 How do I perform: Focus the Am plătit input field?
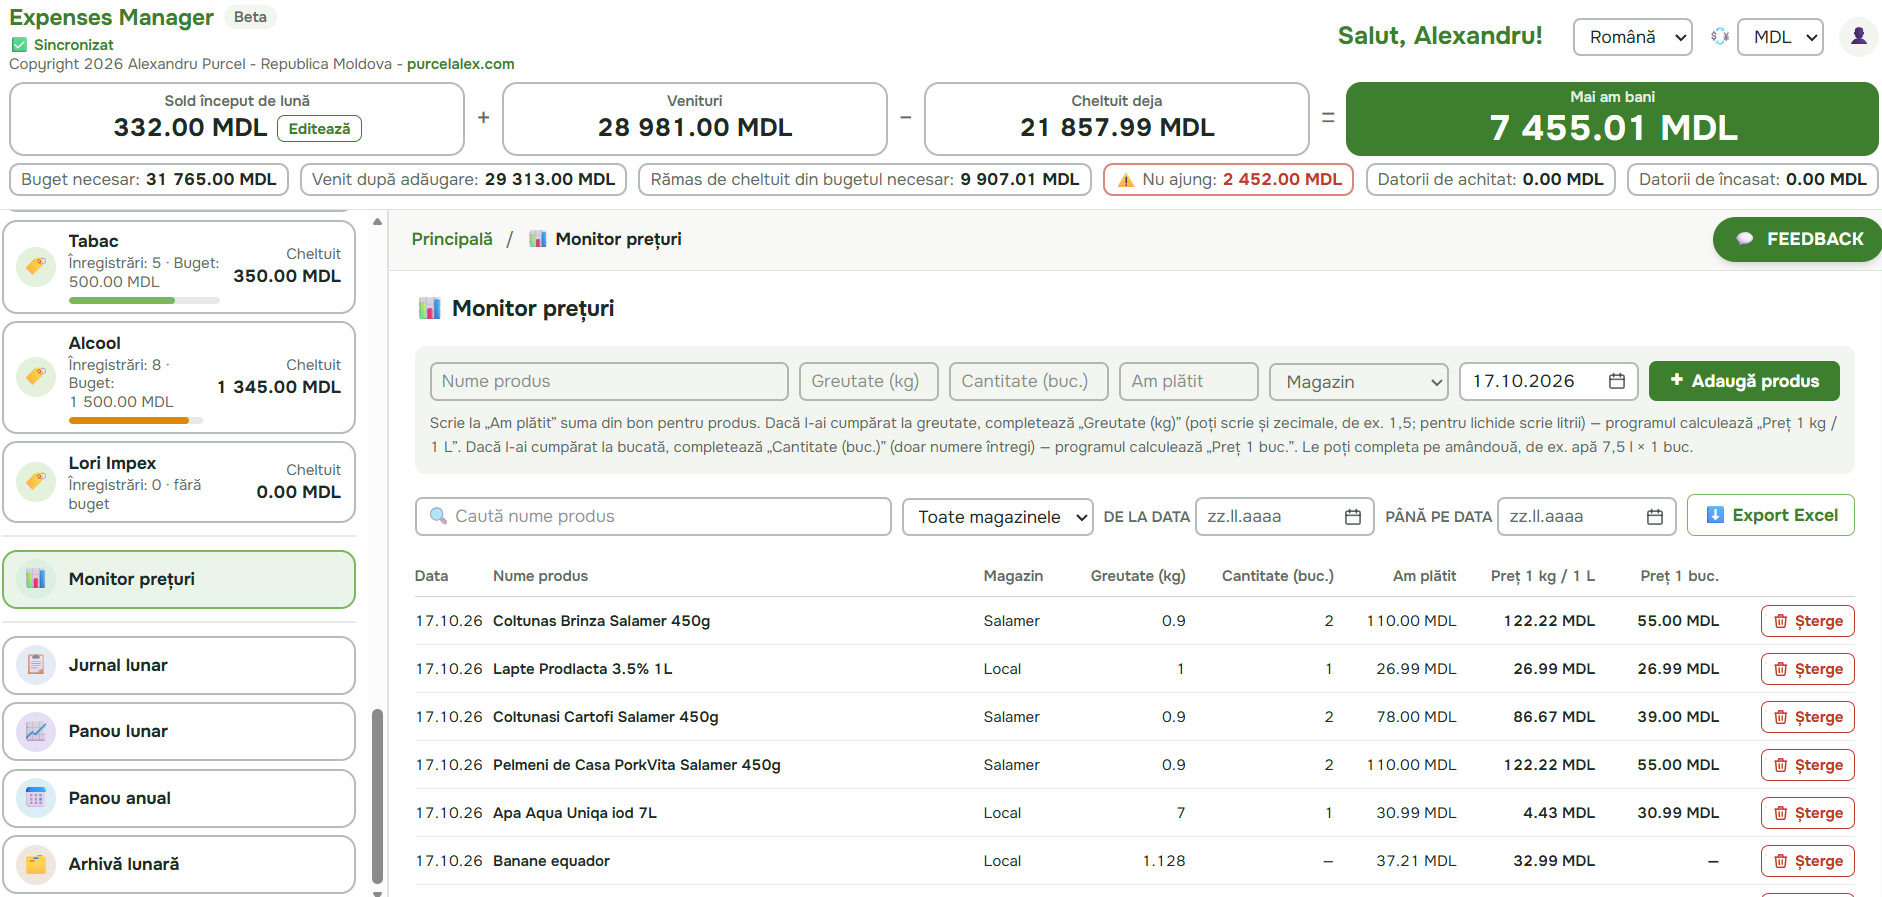coord(1189,381)
